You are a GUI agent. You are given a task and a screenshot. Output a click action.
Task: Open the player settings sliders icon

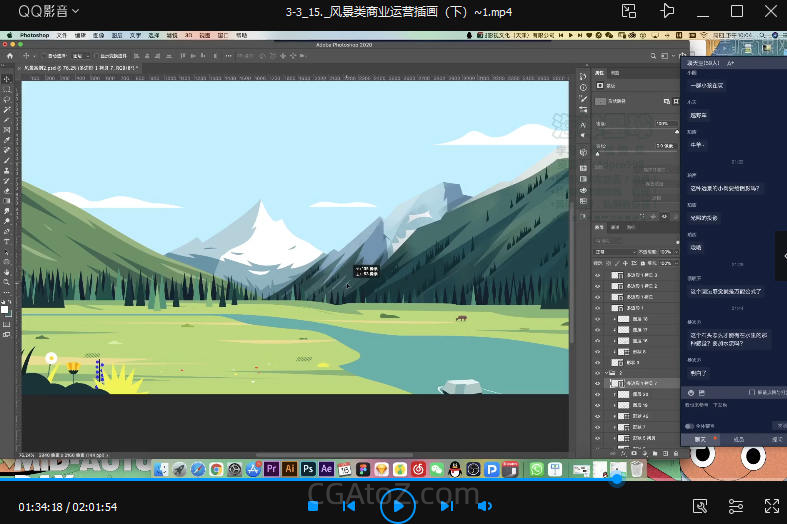(x=736, y=506)
